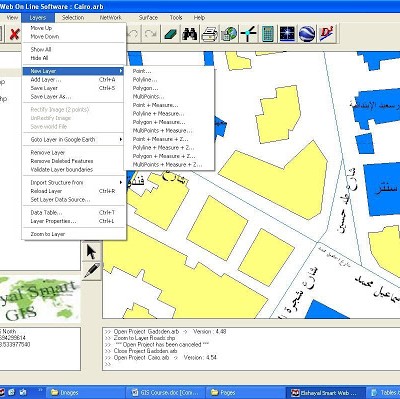Screen dimensions: 400x399
Task: Click Elshayal Smart Web taskbar button
Action: [x=325, y=393]
